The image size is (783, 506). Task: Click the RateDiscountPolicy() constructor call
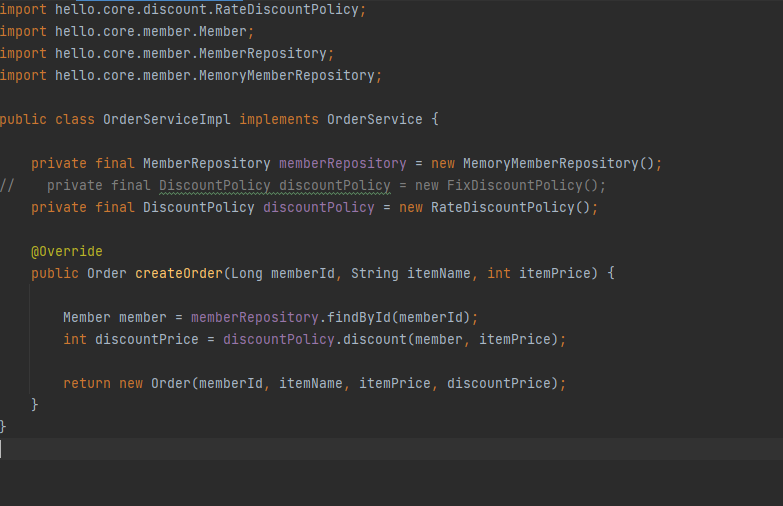click(x=510, y=207)
